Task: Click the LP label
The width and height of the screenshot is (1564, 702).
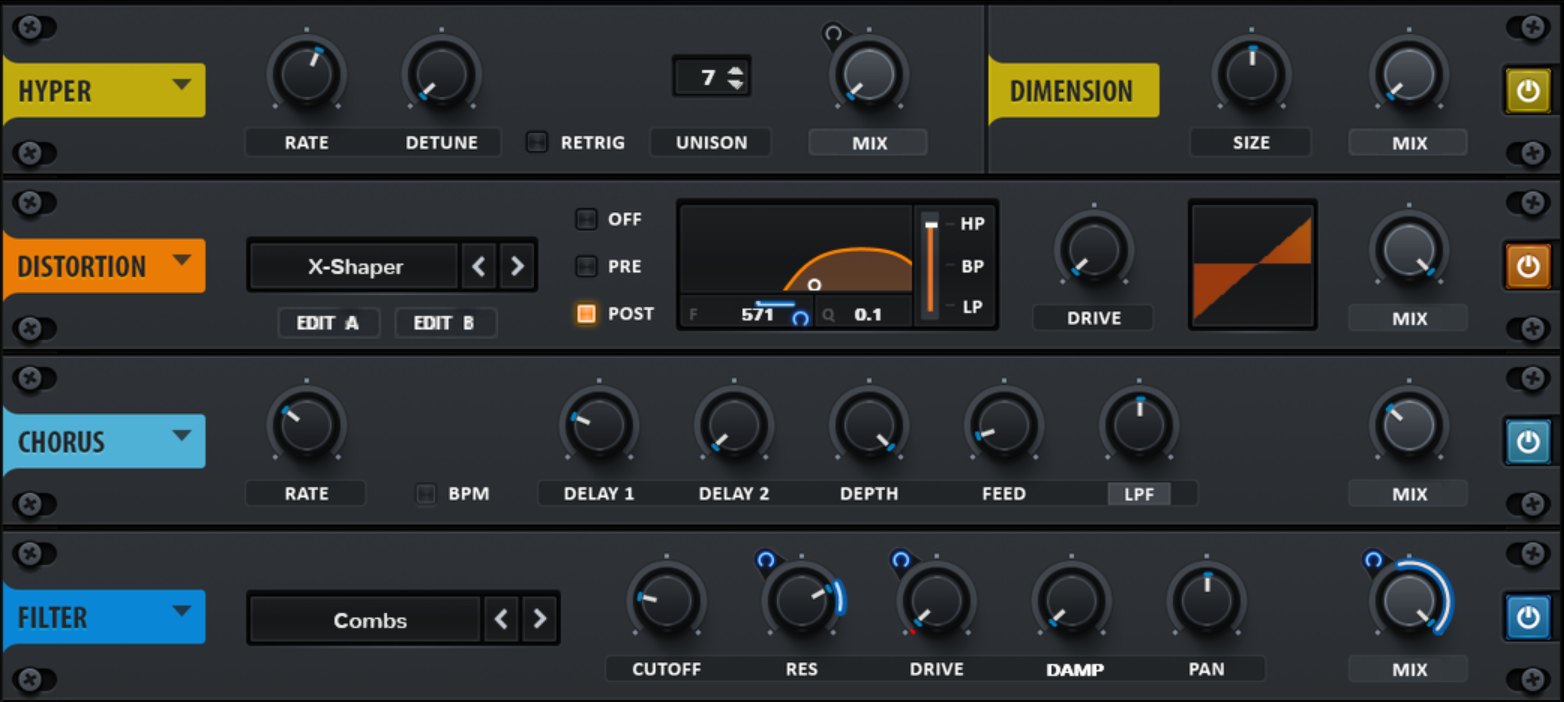Action: (x=972, y=307)
